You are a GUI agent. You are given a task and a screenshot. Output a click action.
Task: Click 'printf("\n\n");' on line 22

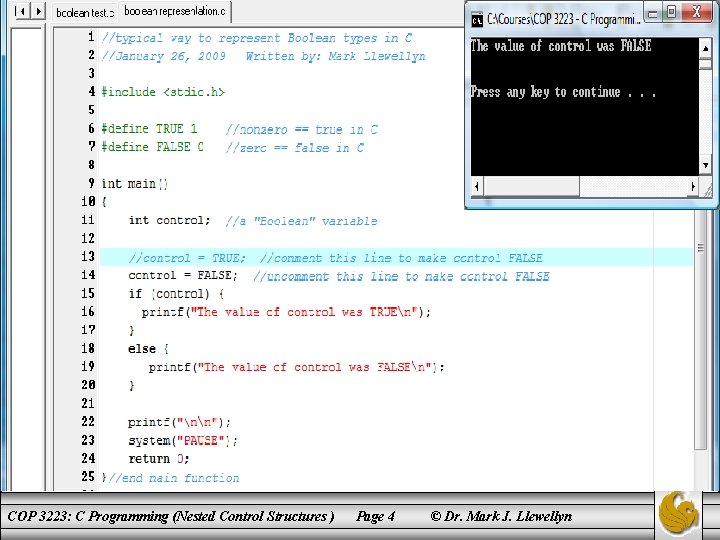click(179, 422)
